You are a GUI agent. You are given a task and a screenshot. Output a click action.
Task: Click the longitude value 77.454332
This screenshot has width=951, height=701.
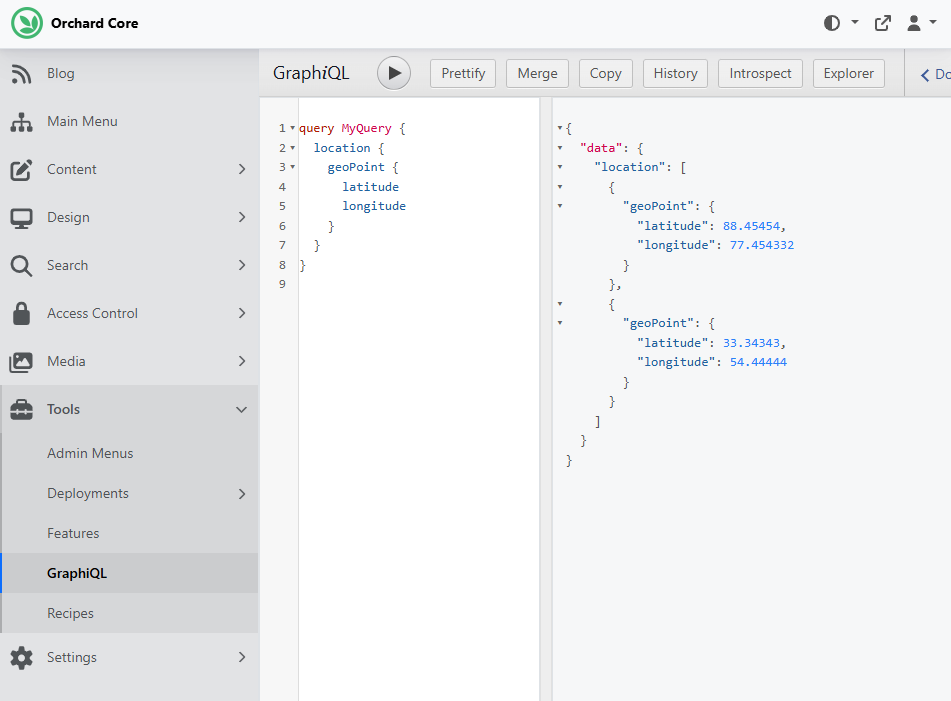pyautogui.click(x=762, y=245)
